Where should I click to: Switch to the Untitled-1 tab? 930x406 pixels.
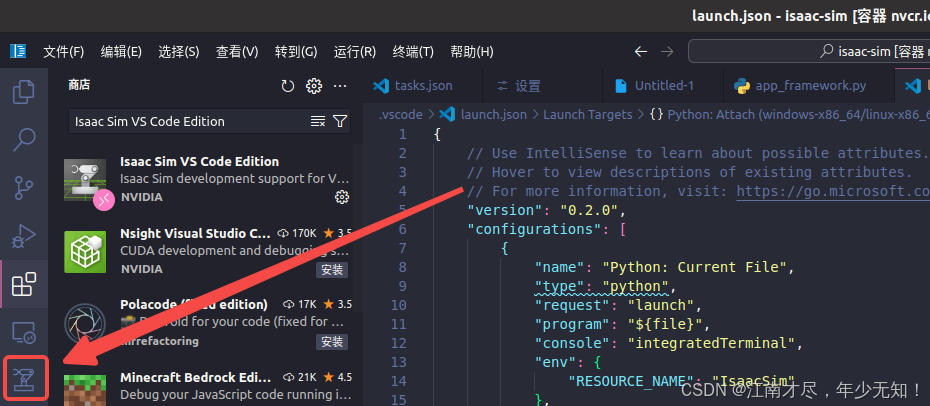point(663,86)
